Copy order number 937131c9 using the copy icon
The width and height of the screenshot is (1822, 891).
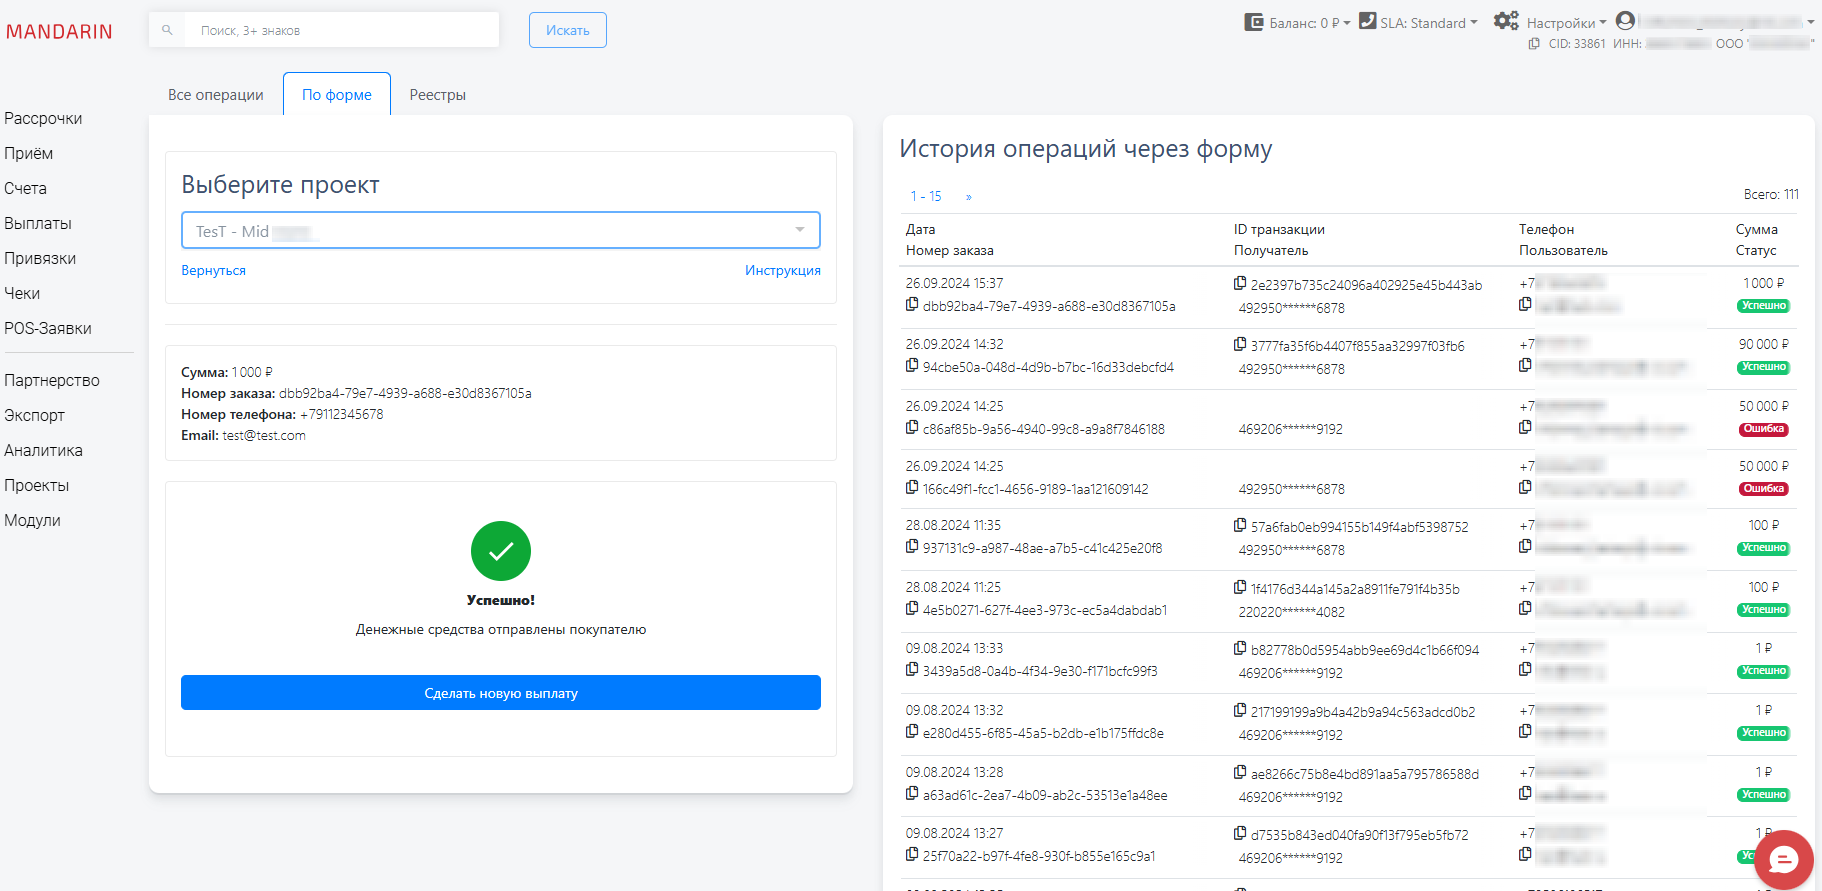[x=912, y=547]
